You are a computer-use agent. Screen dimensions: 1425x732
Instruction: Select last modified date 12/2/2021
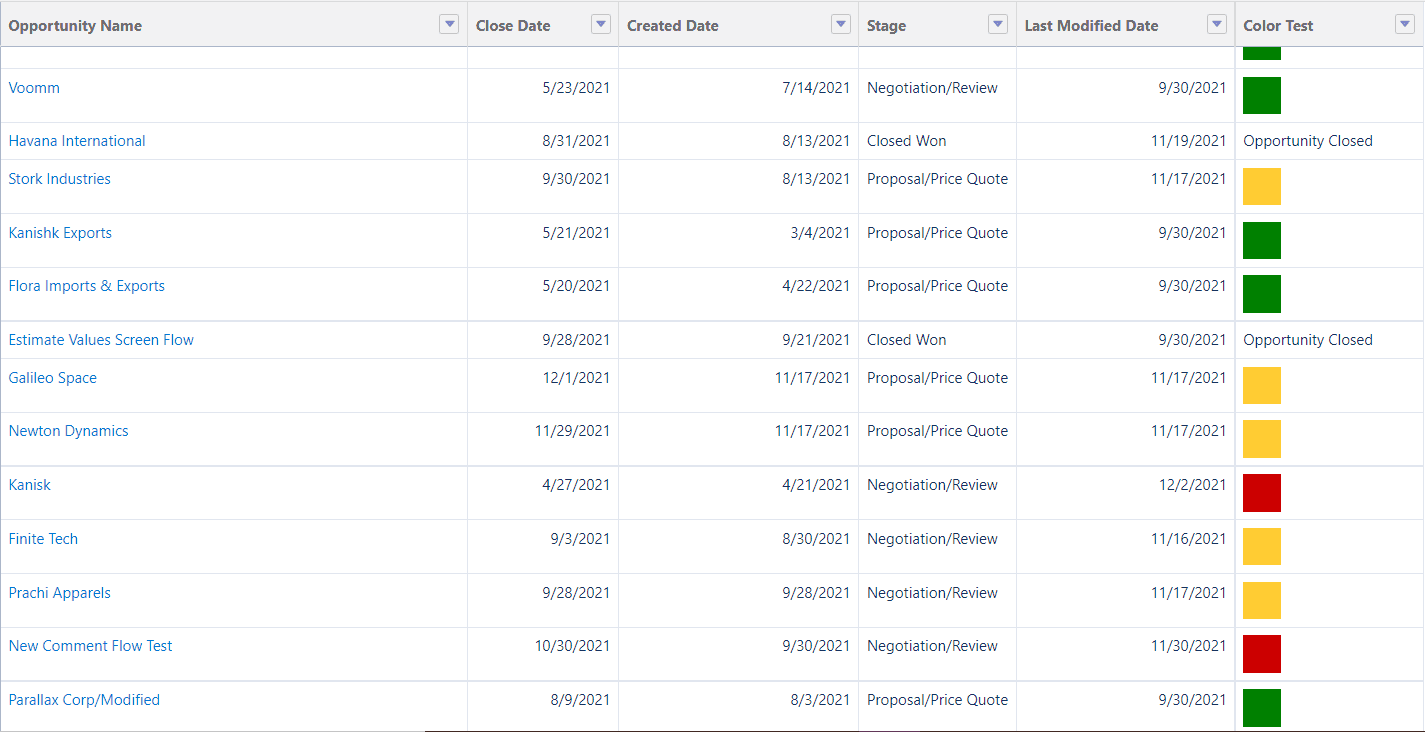pos(1192,485)
